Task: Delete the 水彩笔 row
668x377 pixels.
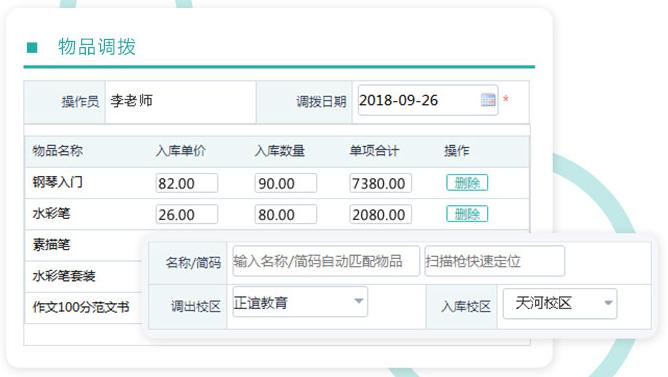Action: pyautogui.click(x=467, y=214)
